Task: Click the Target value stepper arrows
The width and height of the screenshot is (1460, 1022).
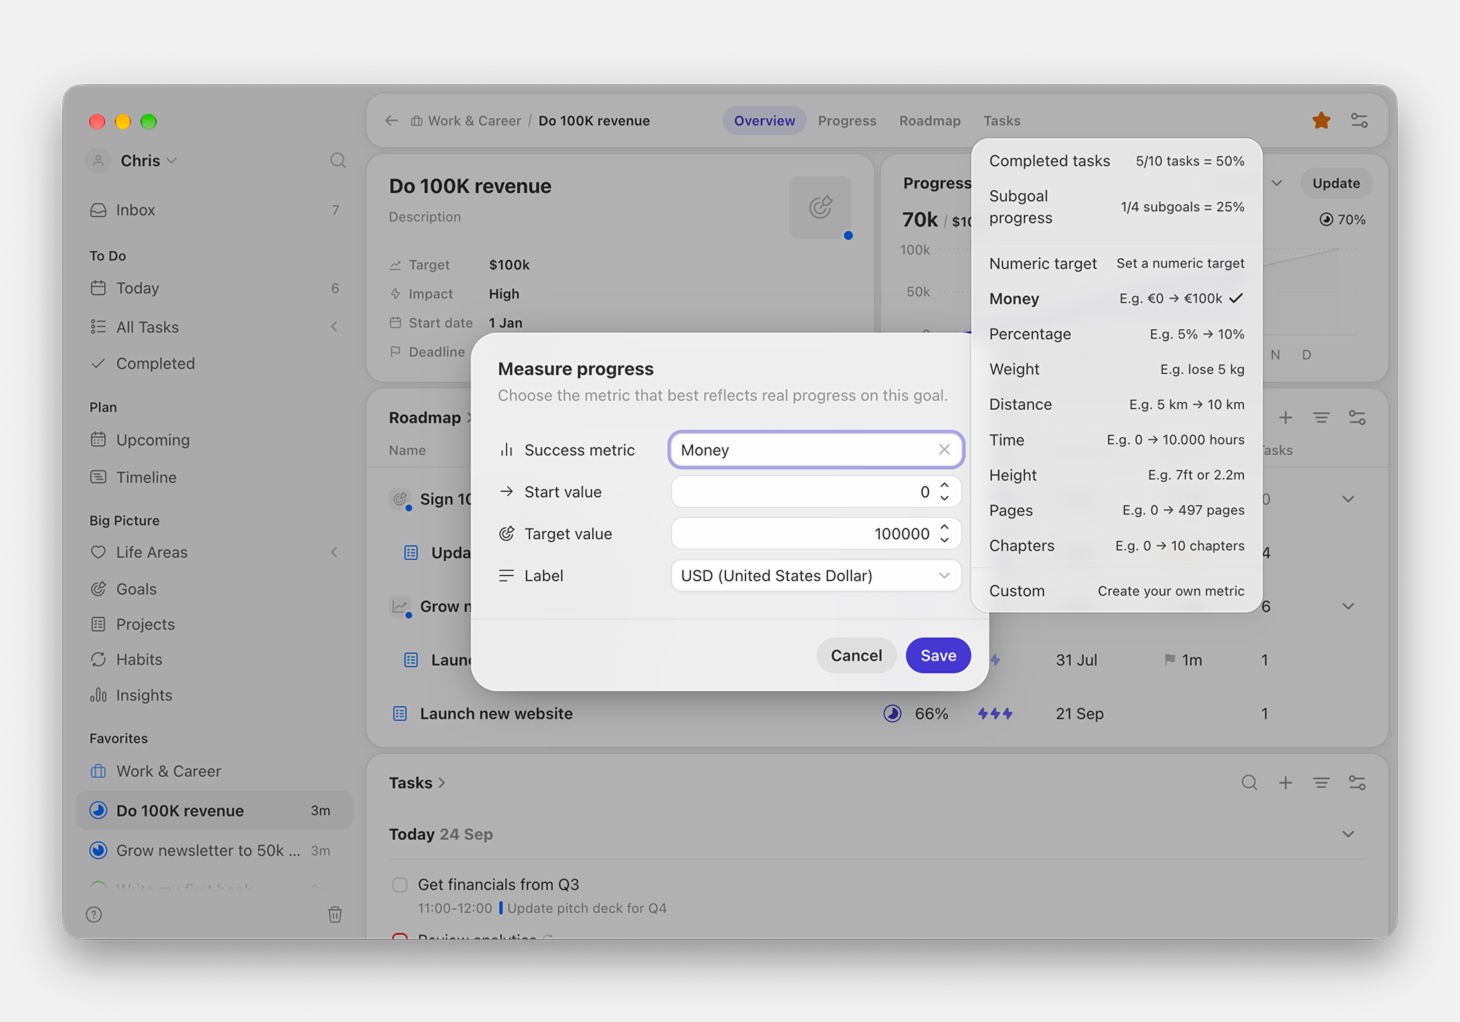Action: click(x=944, y=534)
